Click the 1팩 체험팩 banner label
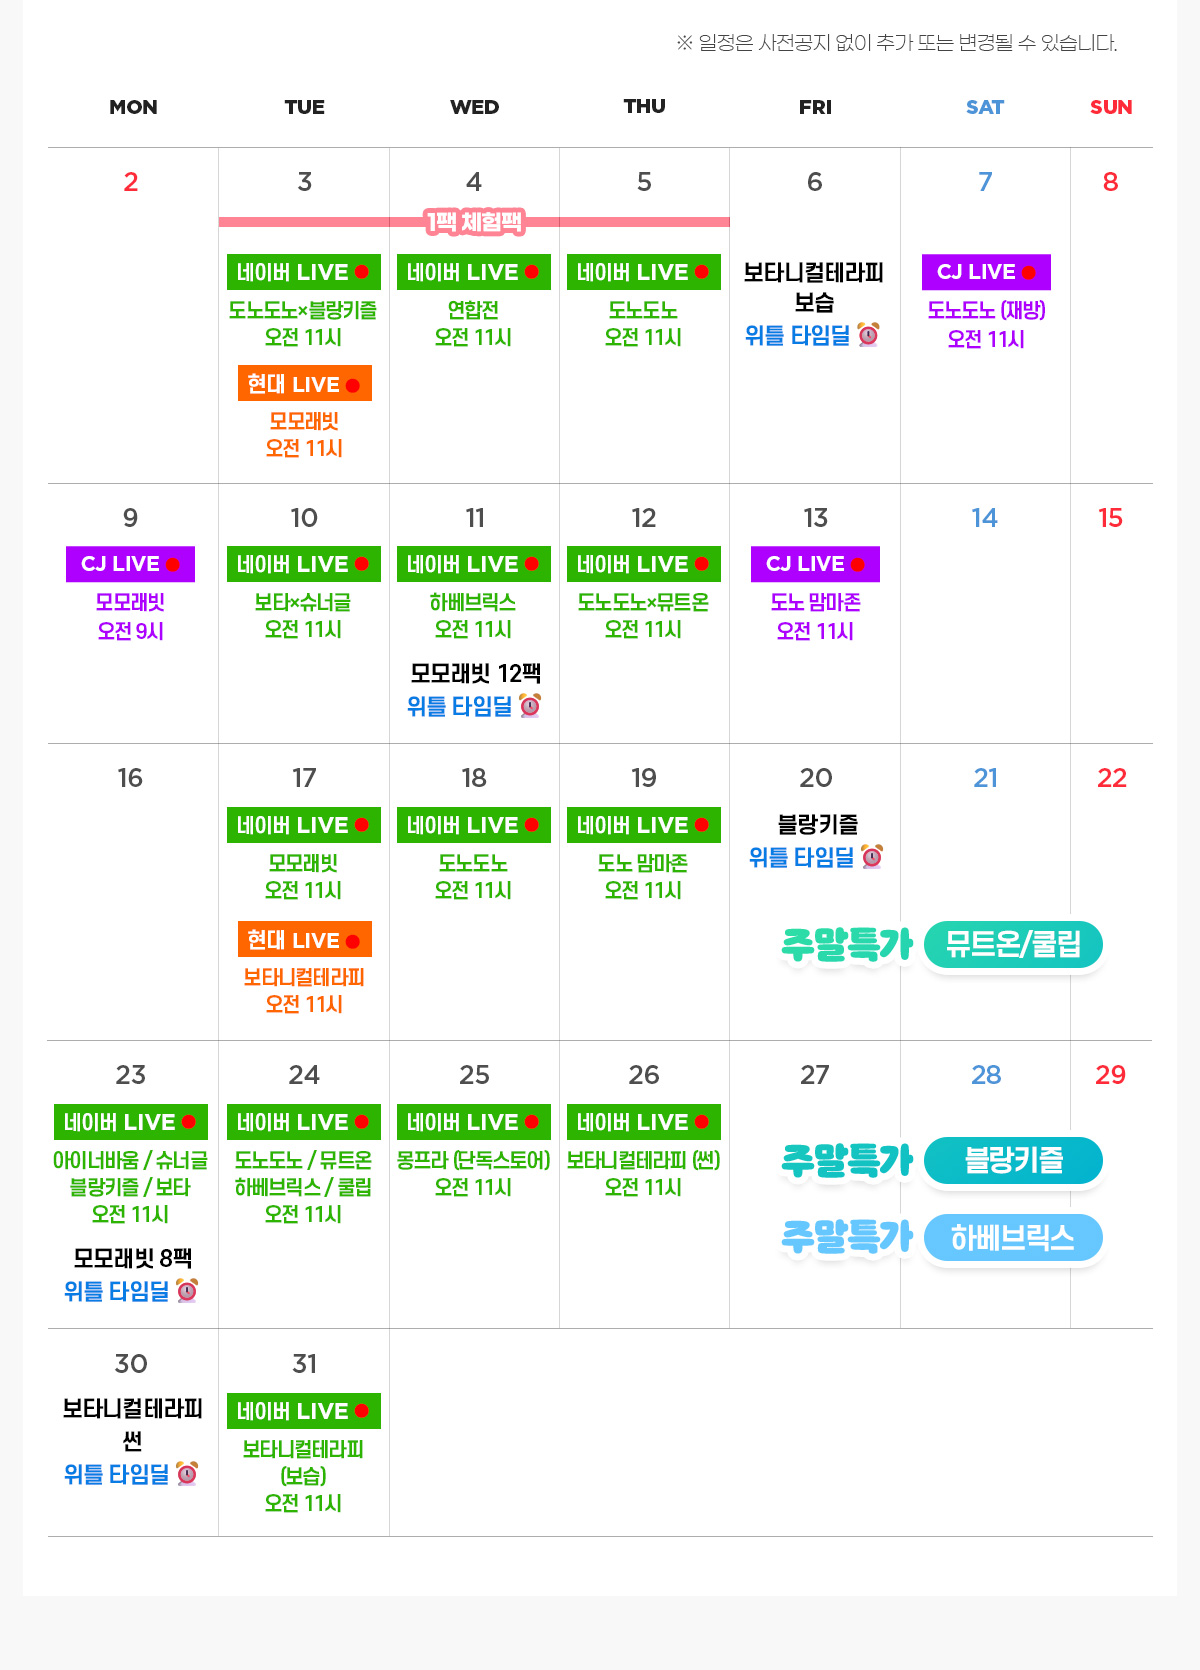 pos(474,222)
